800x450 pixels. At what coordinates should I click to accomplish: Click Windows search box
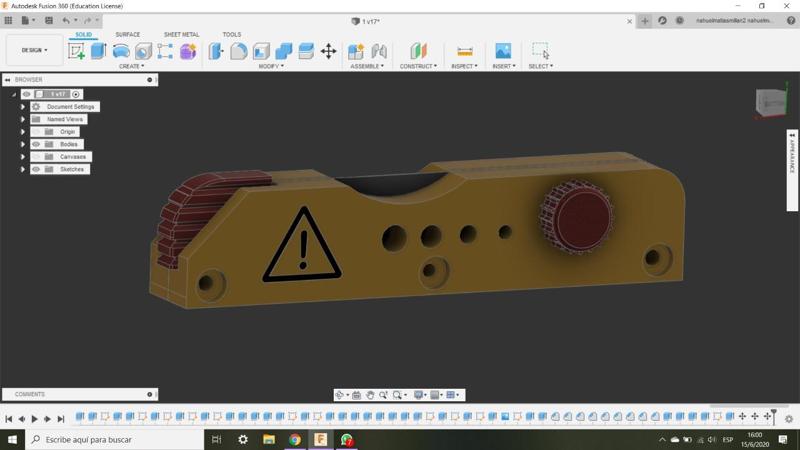click(115, 439)
